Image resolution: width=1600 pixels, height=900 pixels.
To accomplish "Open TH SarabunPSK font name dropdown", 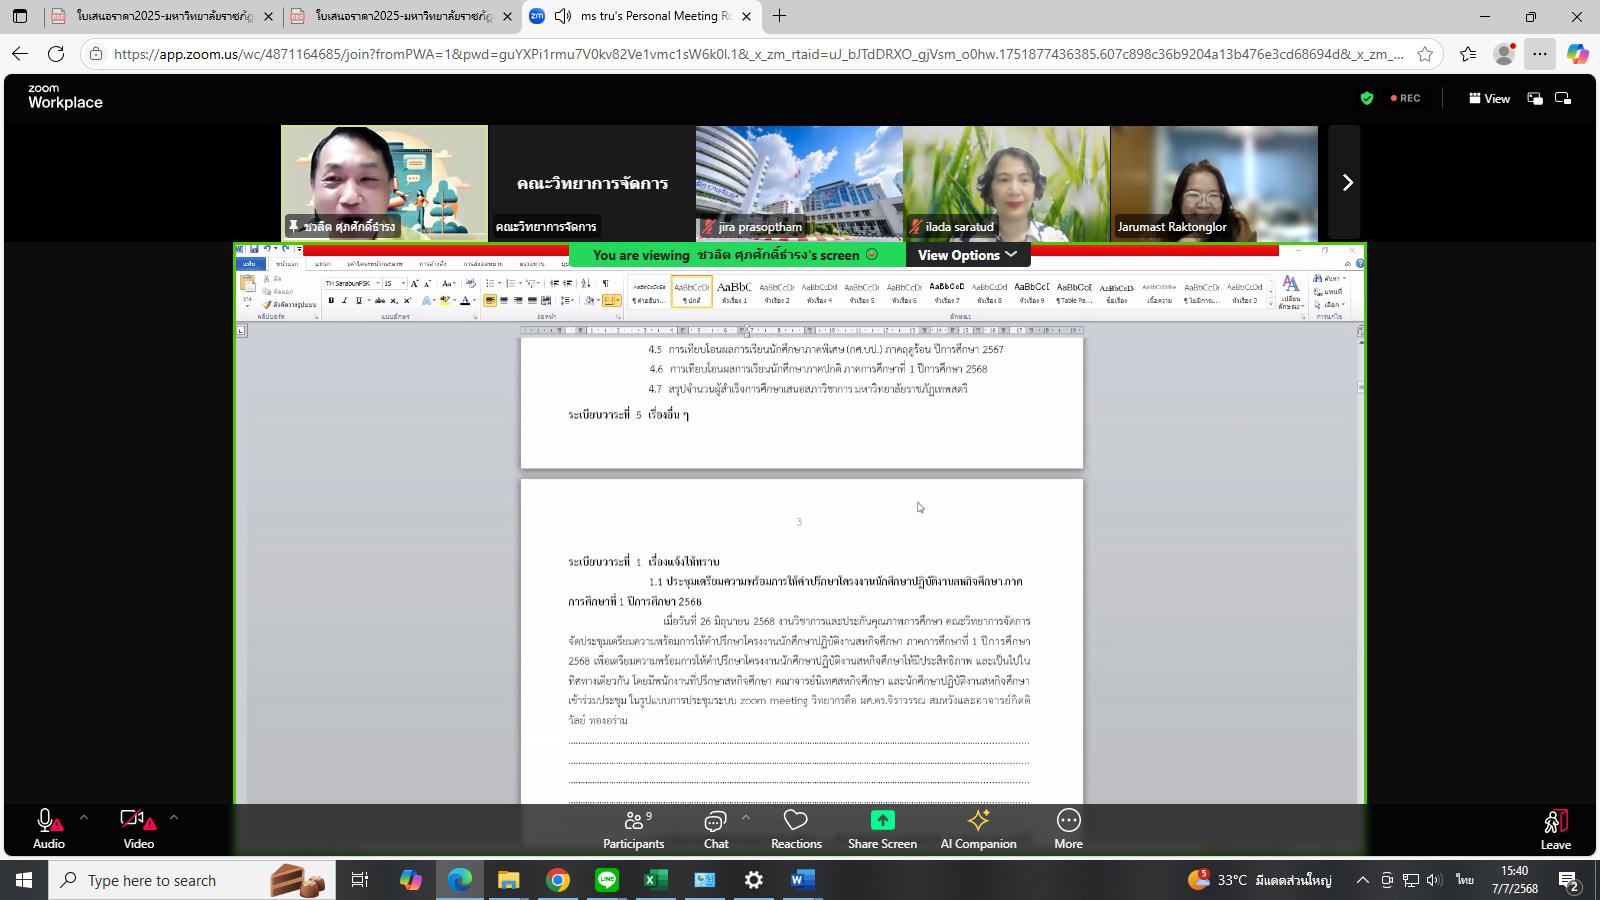I will 379,283.
